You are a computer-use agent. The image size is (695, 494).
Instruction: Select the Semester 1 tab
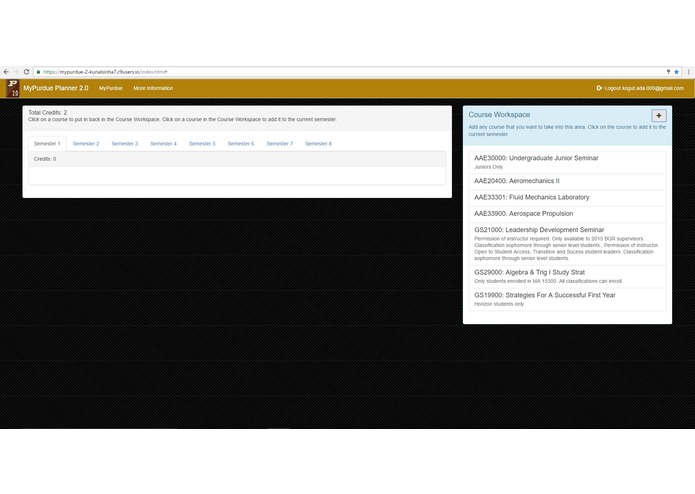pos(47,144)
